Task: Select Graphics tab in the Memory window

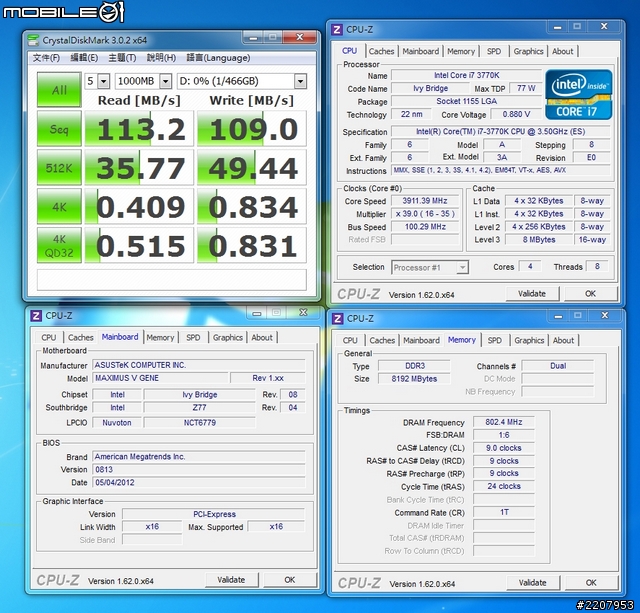Action: point(529,340)
